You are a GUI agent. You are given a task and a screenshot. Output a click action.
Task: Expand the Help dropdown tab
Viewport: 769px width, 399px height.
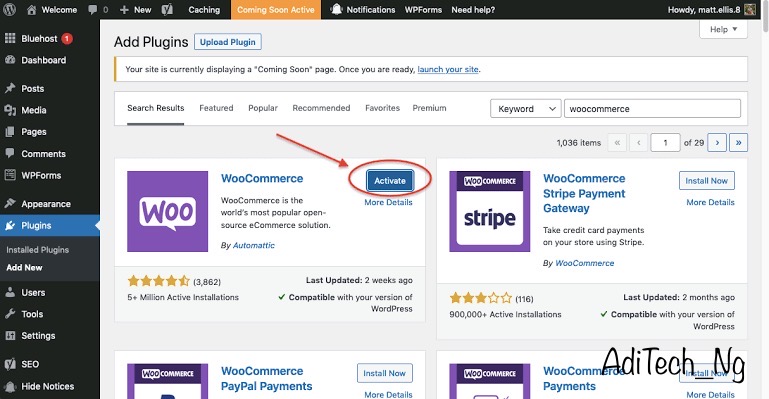723,29
